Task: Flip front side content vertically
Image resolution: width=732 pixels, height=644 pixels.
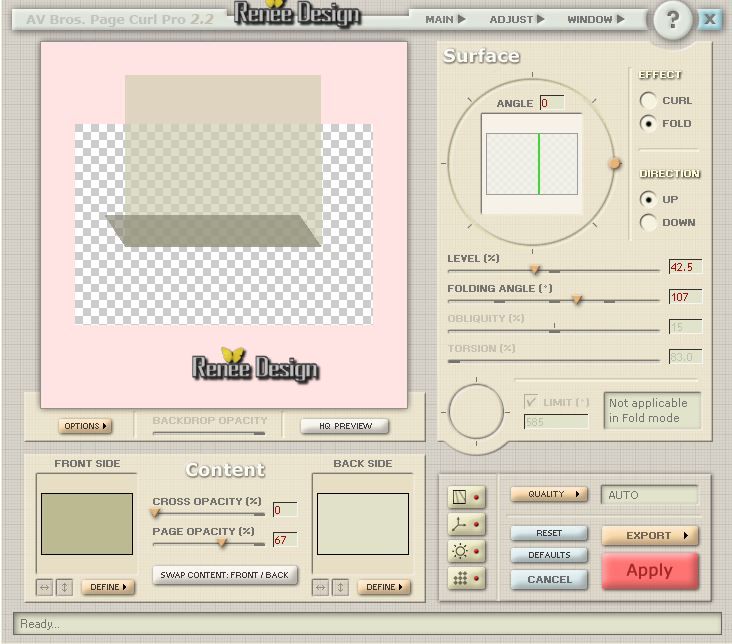Action: (x=64, y=587)
